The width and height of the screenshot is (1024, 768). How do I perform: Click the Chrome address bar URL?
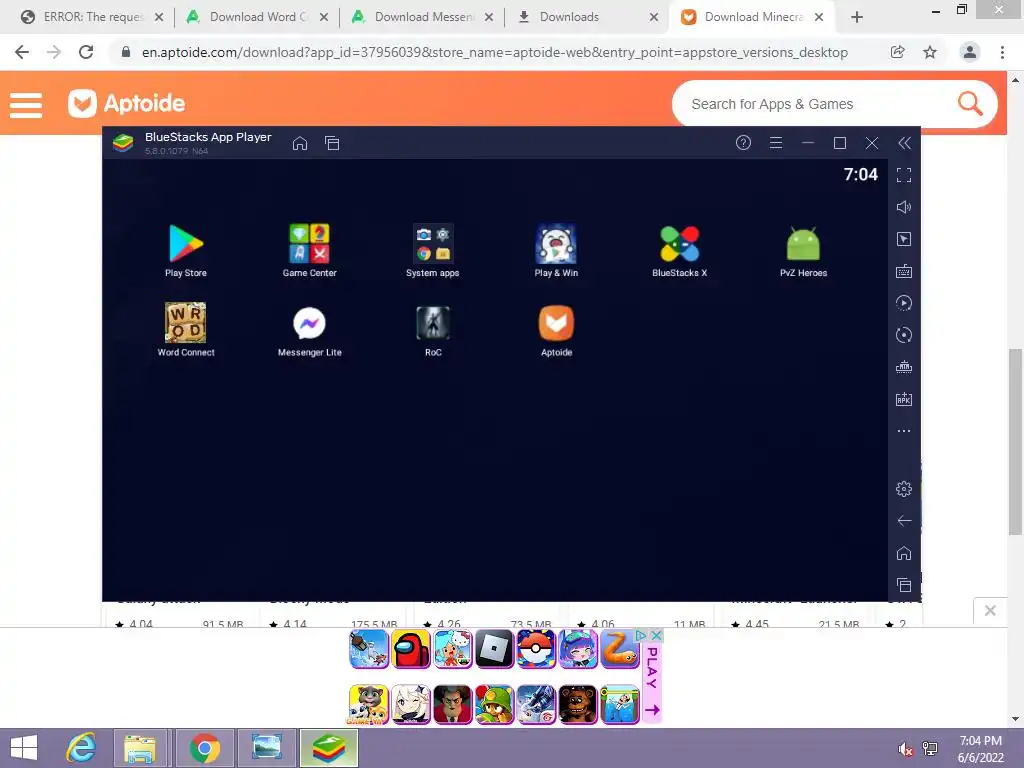tap(494, 52)
